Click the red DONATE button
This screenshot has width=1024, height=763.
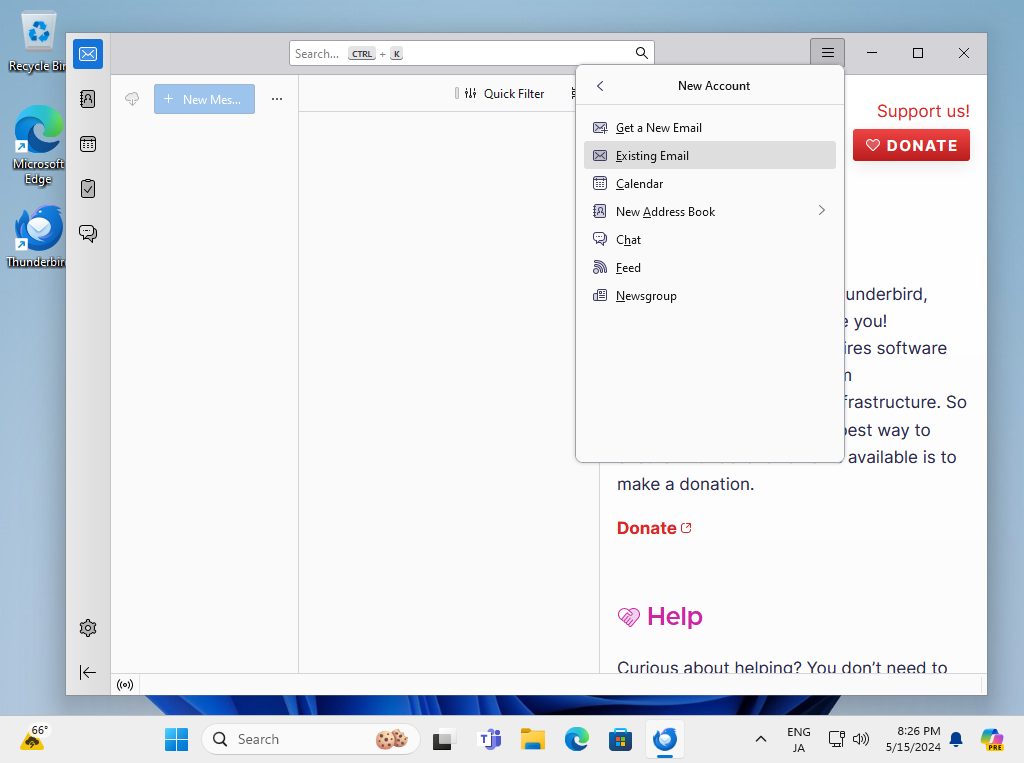coord(911,145)
